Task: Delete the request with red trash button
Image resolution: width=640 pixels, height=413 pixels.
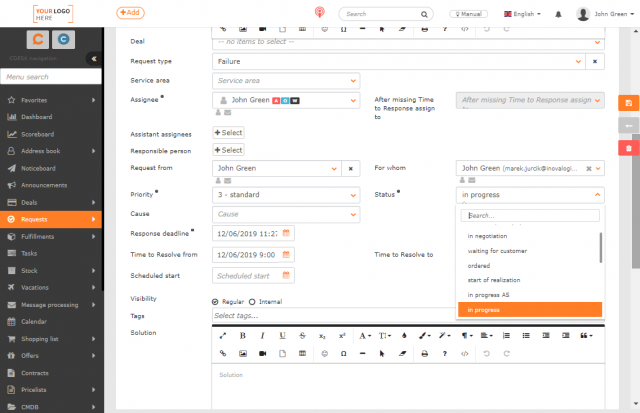Action: tap(629, 148)
